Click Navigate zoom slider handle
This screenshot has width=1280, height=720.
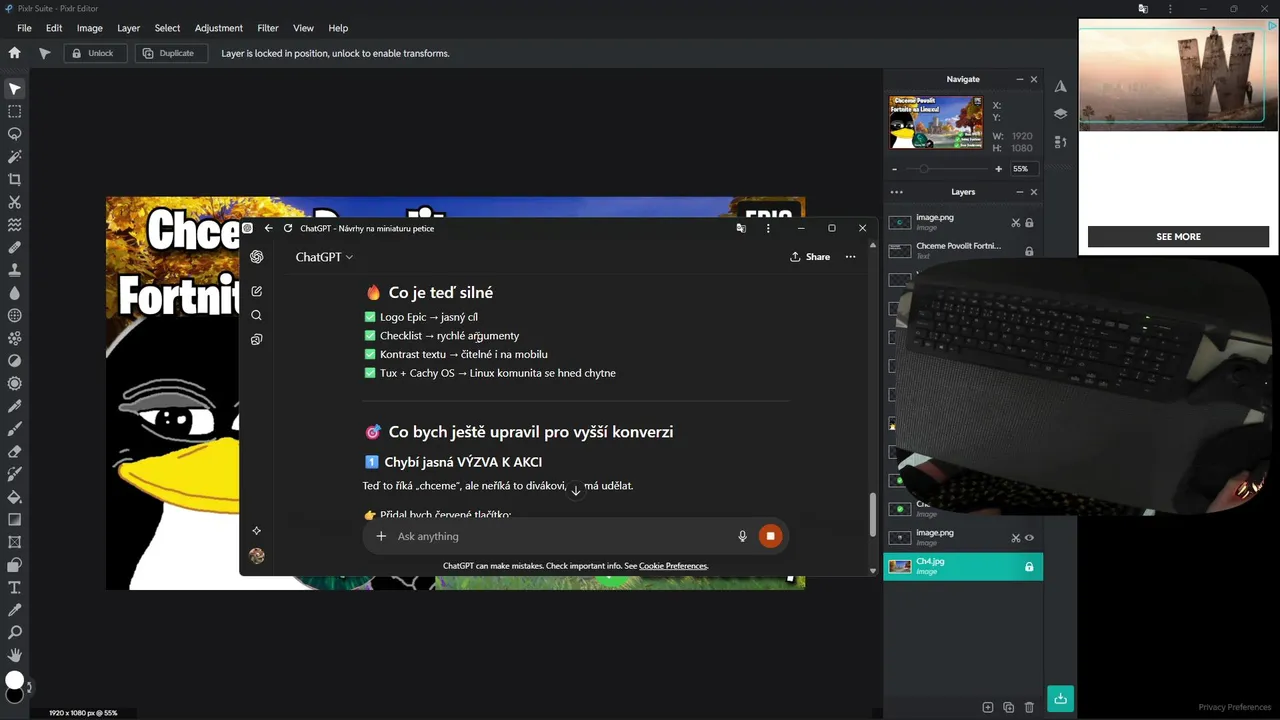click(924, 169)
